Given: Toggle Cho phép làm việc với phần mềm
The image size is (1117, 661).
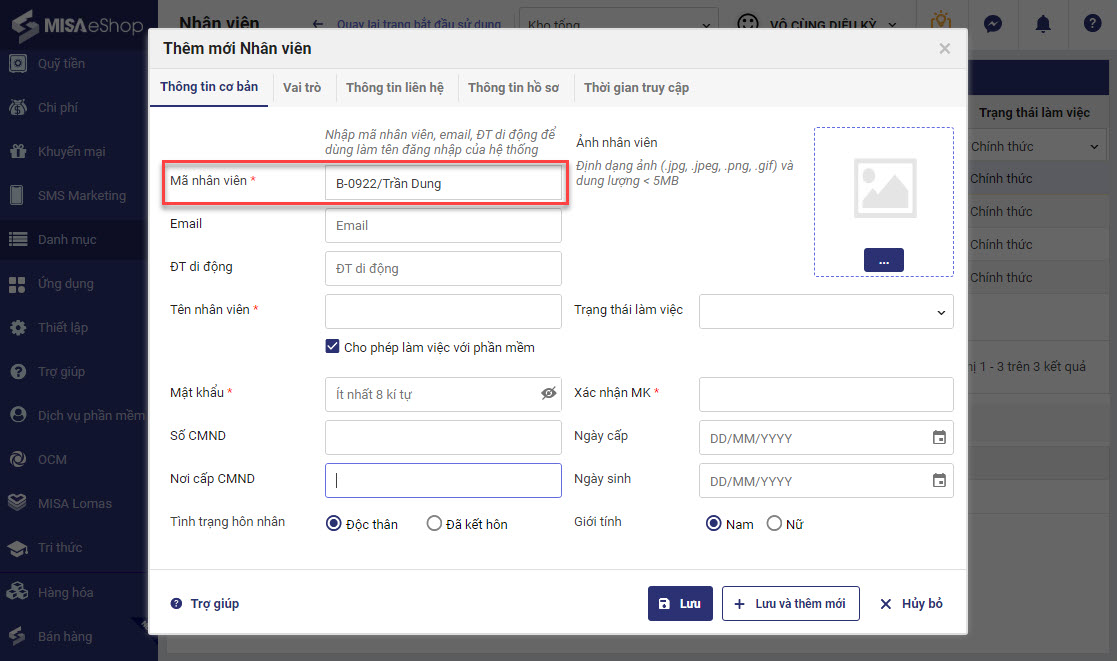Looking at the screenshot, I should click(333, 346).
